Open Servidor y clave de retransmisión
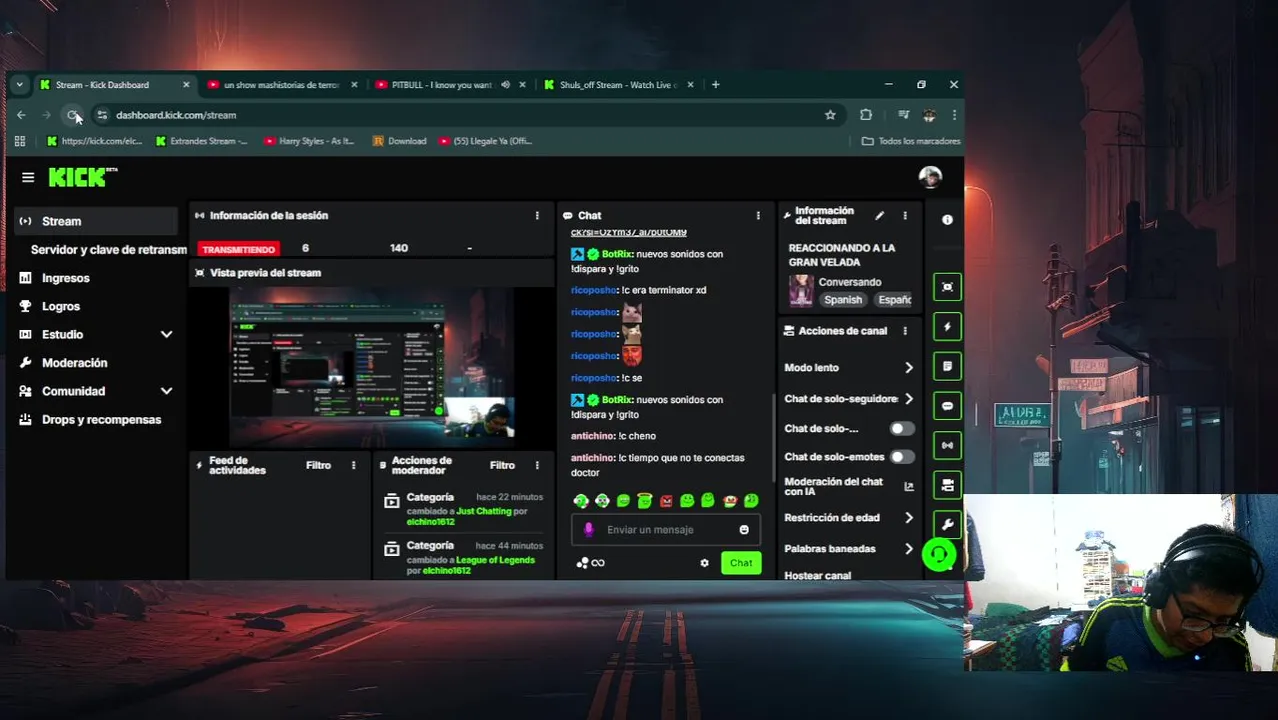 click(x=108, y=249)
